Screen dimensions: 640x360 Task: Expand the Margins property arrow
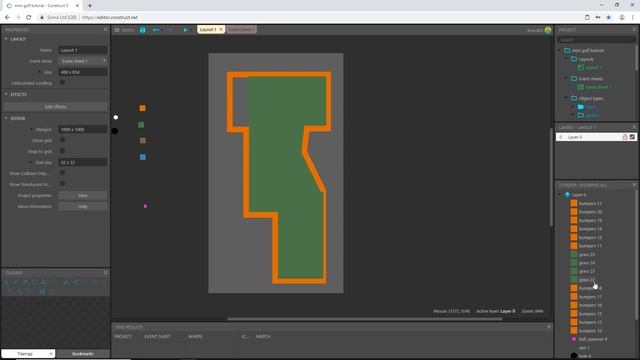pos(31,129)
